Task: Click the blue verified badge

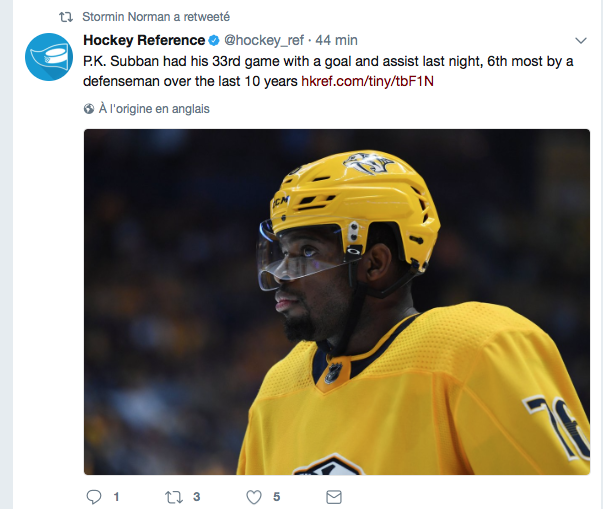Action: click(213, 41)
